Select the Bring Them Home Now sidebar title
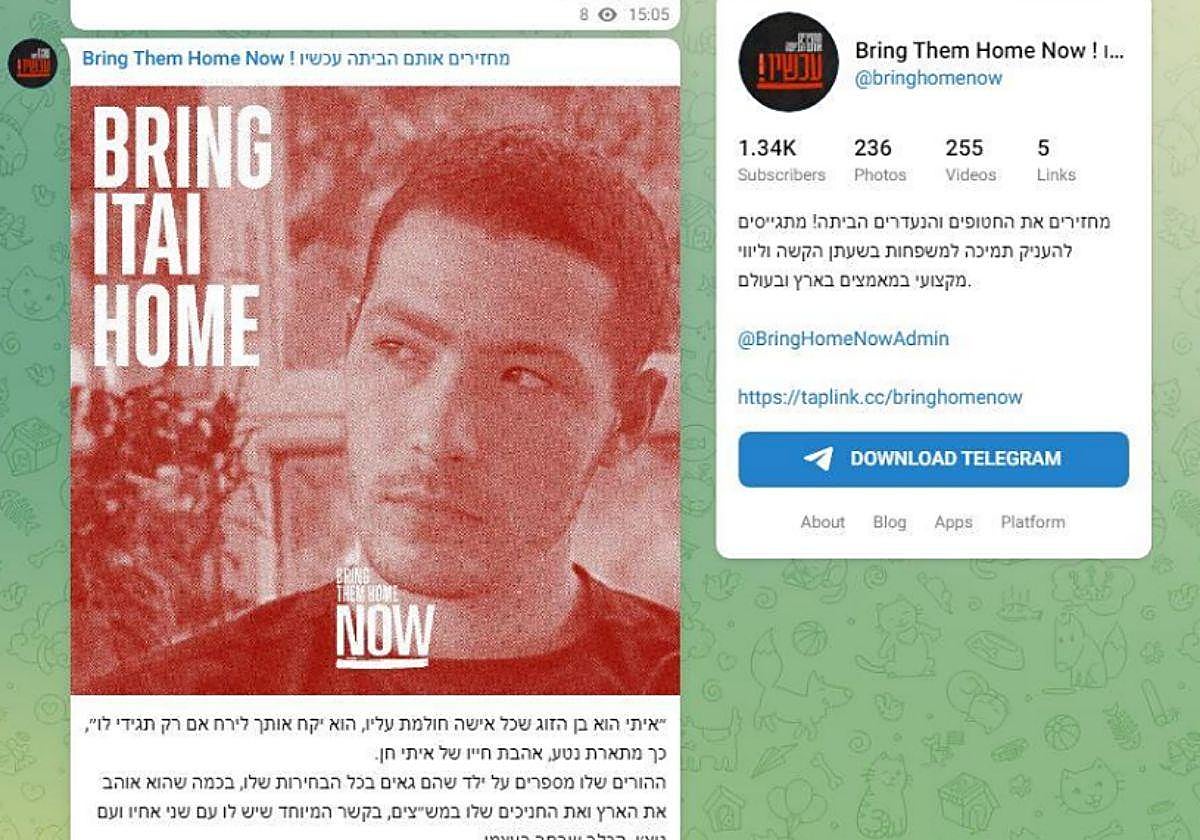The image size is (1200, 840). pyautogui.click(x=989, y=52)
